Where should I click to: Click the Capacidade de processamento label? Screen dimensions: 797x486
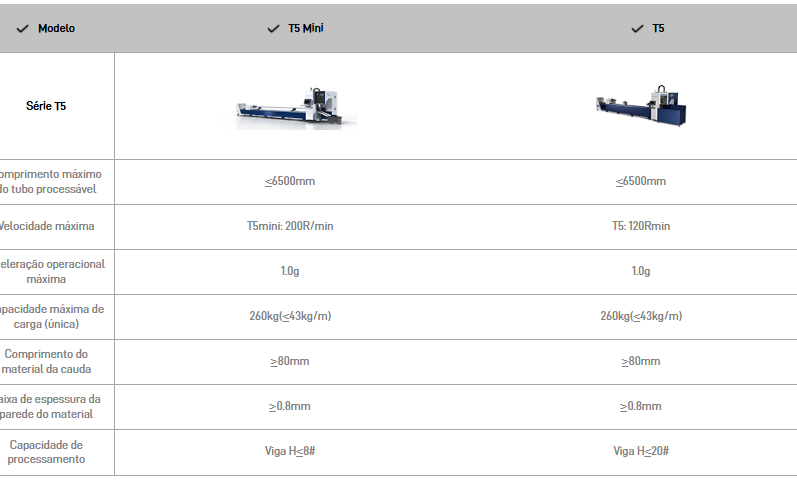coord(46,452)
